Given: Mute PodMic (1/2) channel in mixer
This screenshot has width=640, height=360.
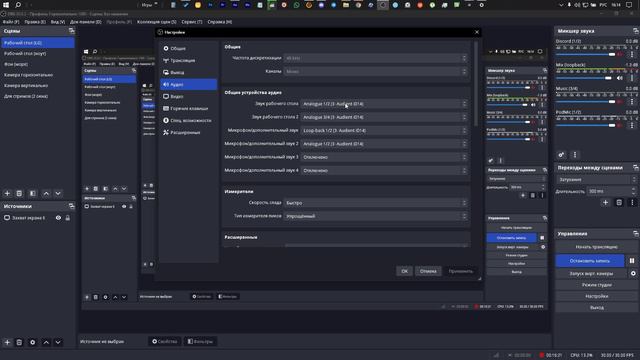Looking at the screenshot, I should 620,125.
